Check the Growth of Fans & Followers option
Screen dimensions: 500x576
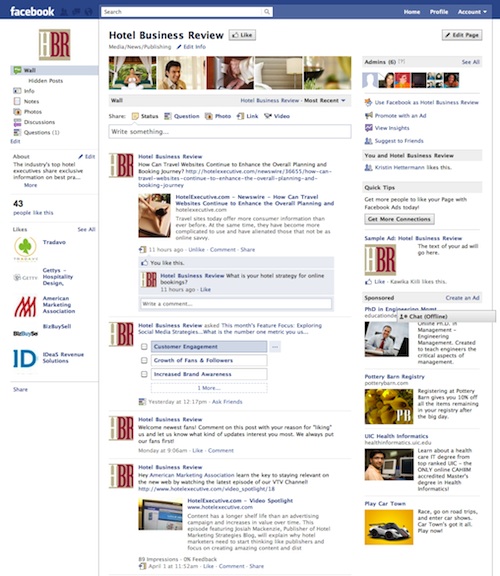click(x=144, y=360)
